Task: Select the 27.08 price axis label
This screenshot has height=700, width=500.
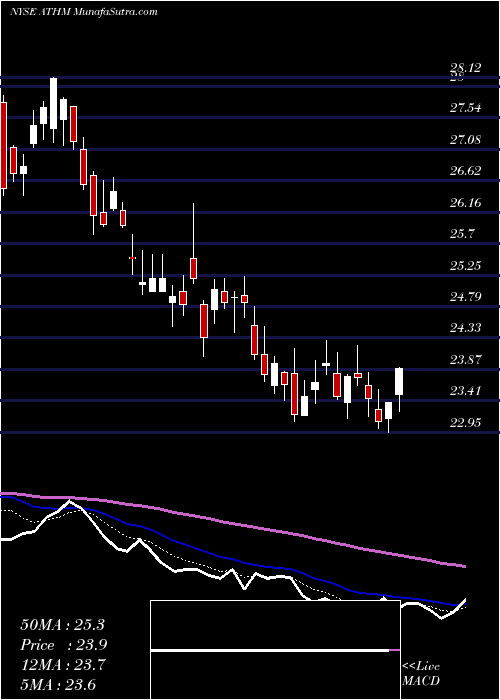Action: point(466,140)
